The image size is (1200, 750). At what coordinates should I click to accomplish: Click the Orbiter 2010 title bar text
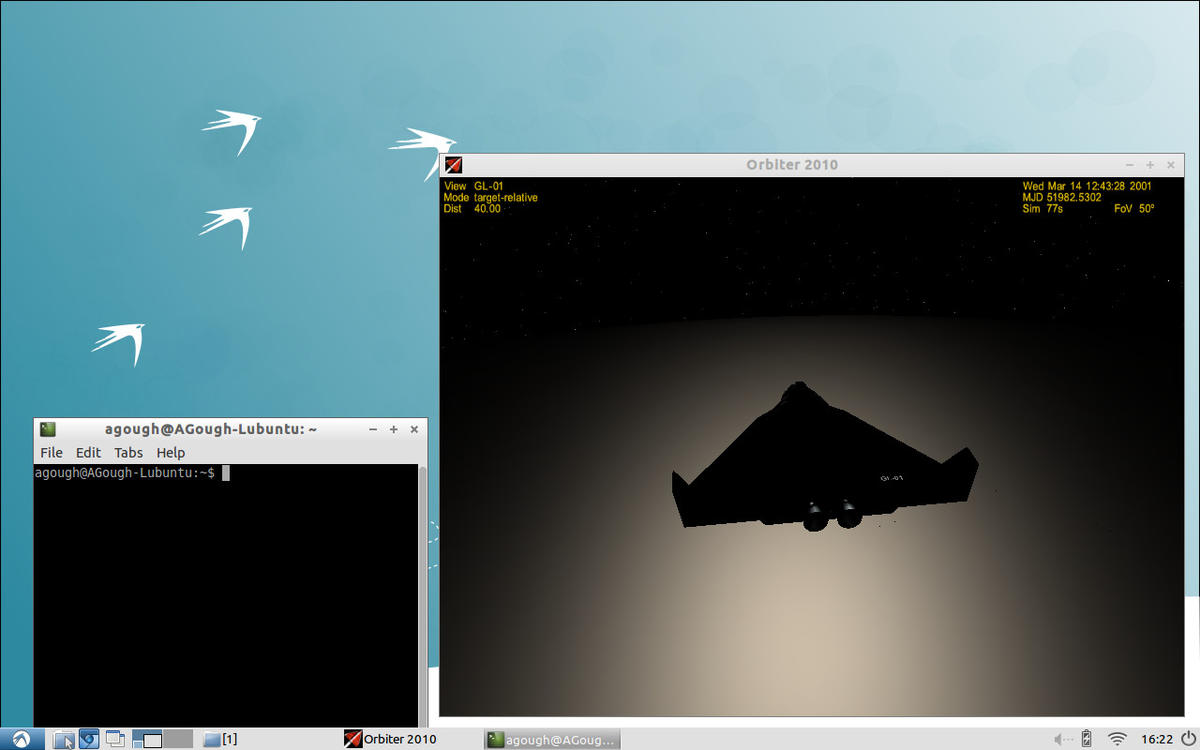tap(792, 165)
